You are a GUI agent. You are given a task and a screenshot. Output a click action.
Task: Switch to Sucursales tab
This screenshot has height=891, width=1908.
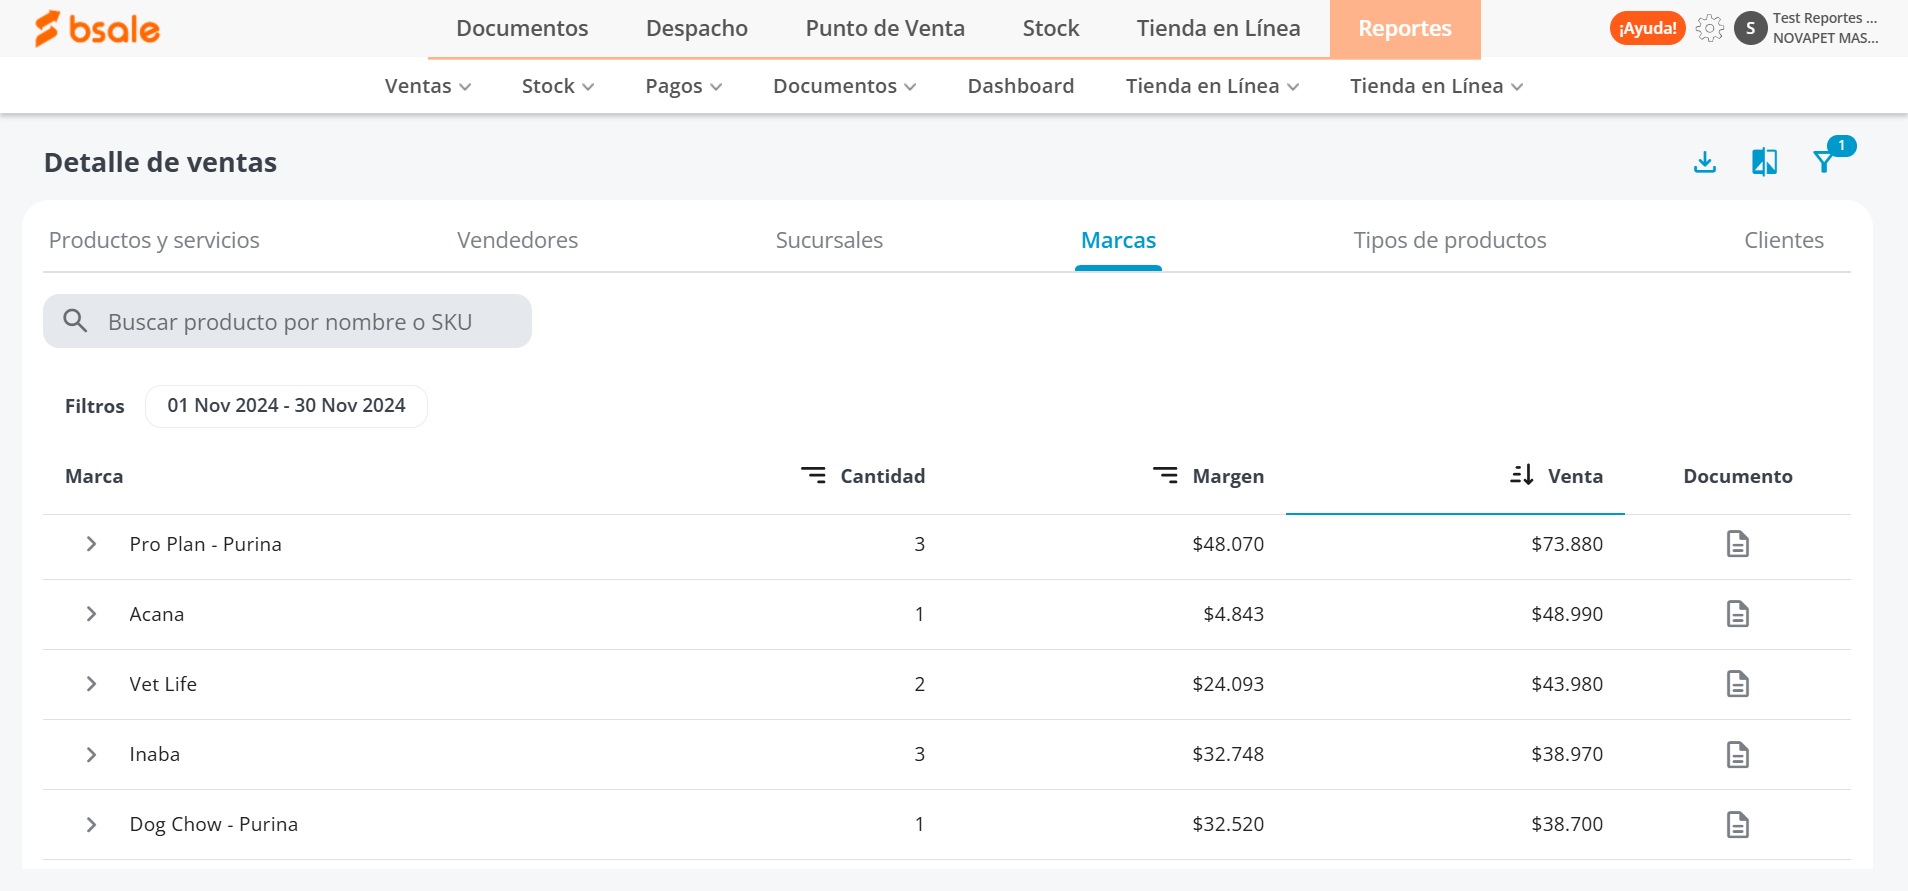[x=829, y=240]
